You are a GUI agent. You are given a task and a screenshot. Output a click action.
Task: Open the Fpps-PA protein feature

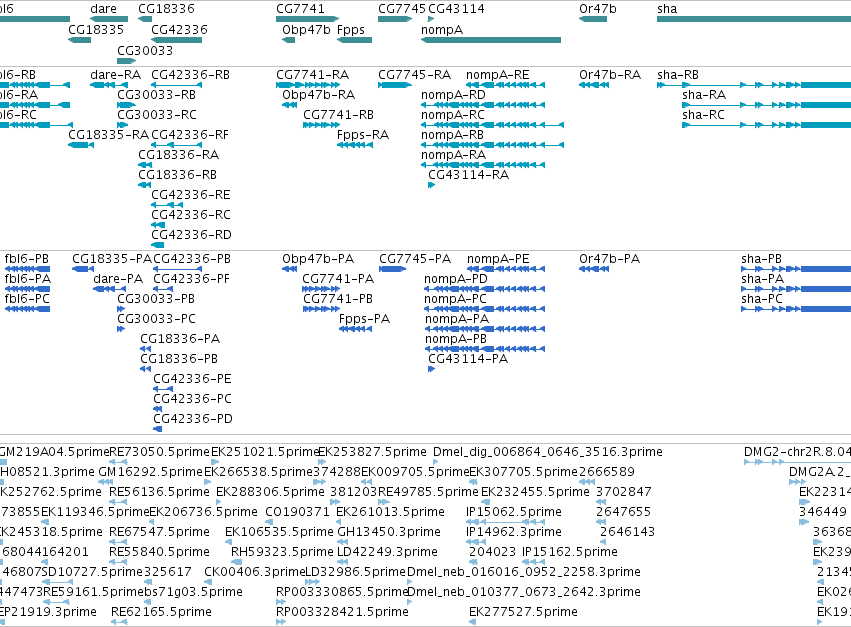coord(355,329)
